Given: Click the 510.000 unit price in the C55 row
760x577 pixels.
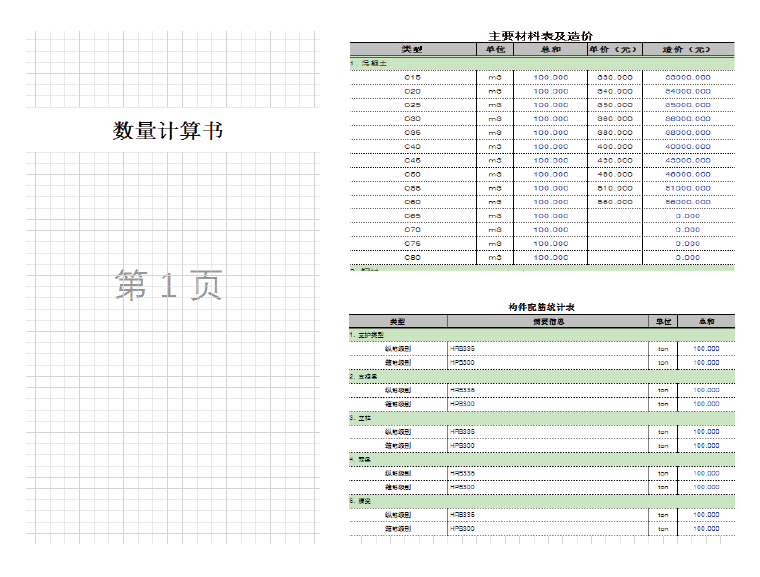Looking at the screenshot, I should click(615, 189).
